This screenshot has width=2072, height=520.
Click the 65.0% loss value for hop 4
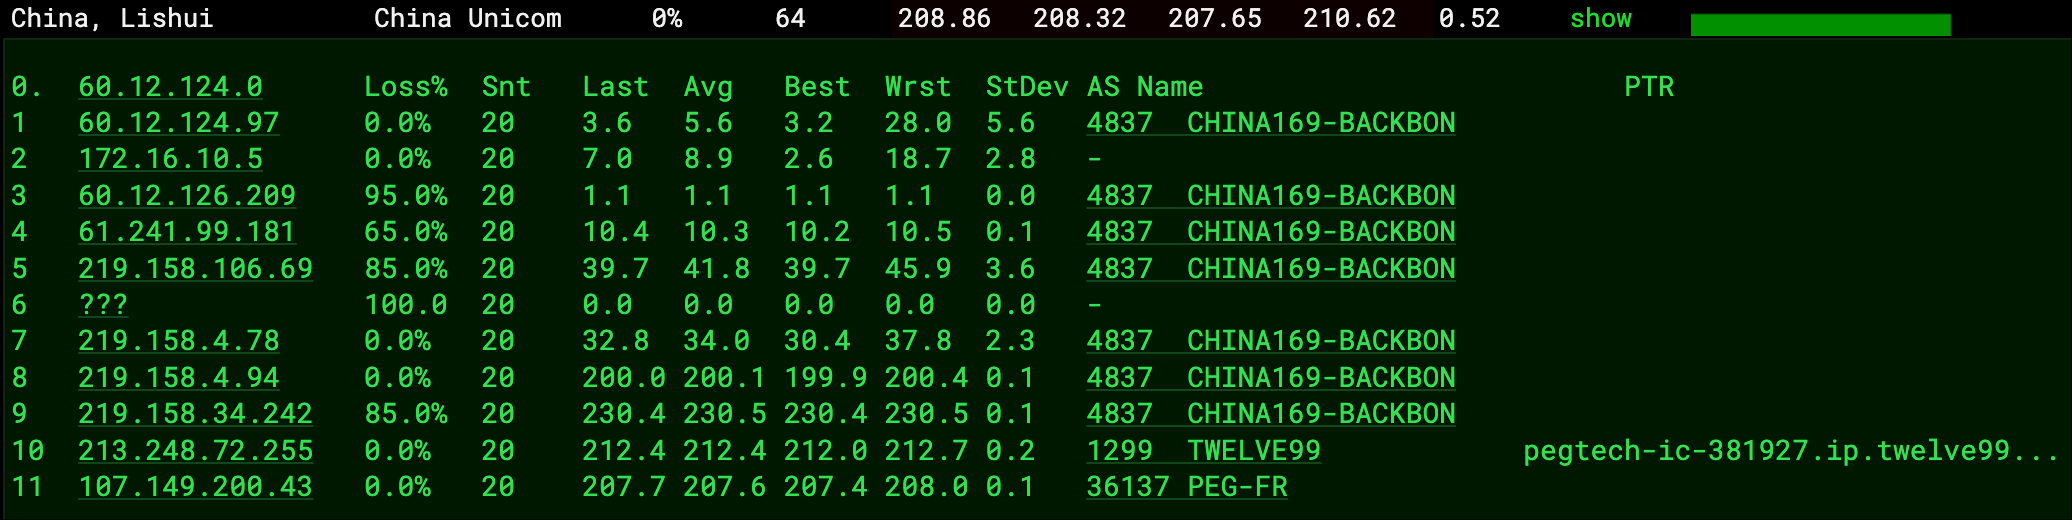coord(405,232)
